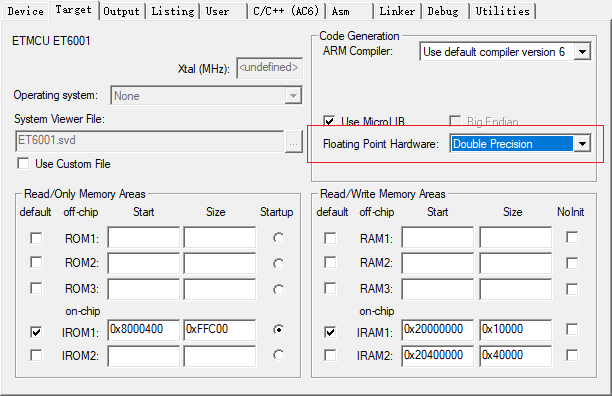Check the RAM2 default checkbox
612x396 pixels.
pos(330,262)
